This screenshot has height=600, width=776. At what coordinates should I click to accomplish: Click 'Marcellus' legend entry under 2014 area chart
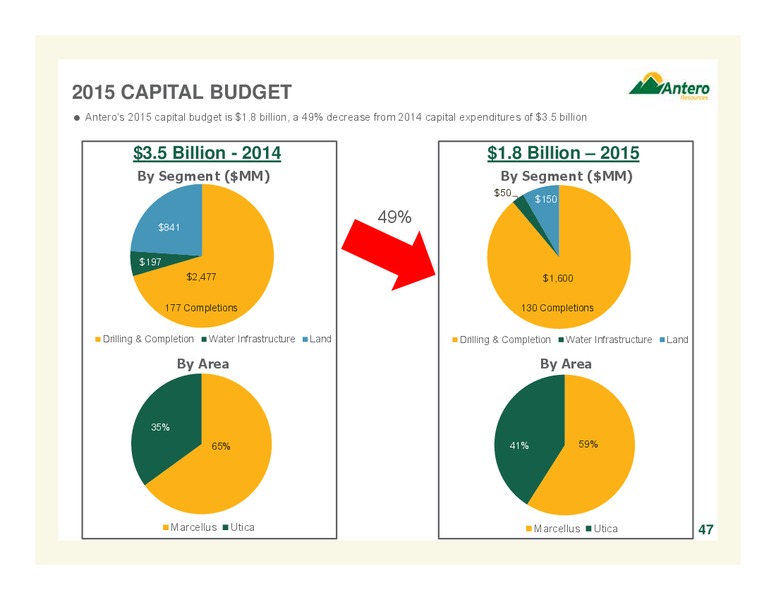pyautogui.click(x=190, y=527)
